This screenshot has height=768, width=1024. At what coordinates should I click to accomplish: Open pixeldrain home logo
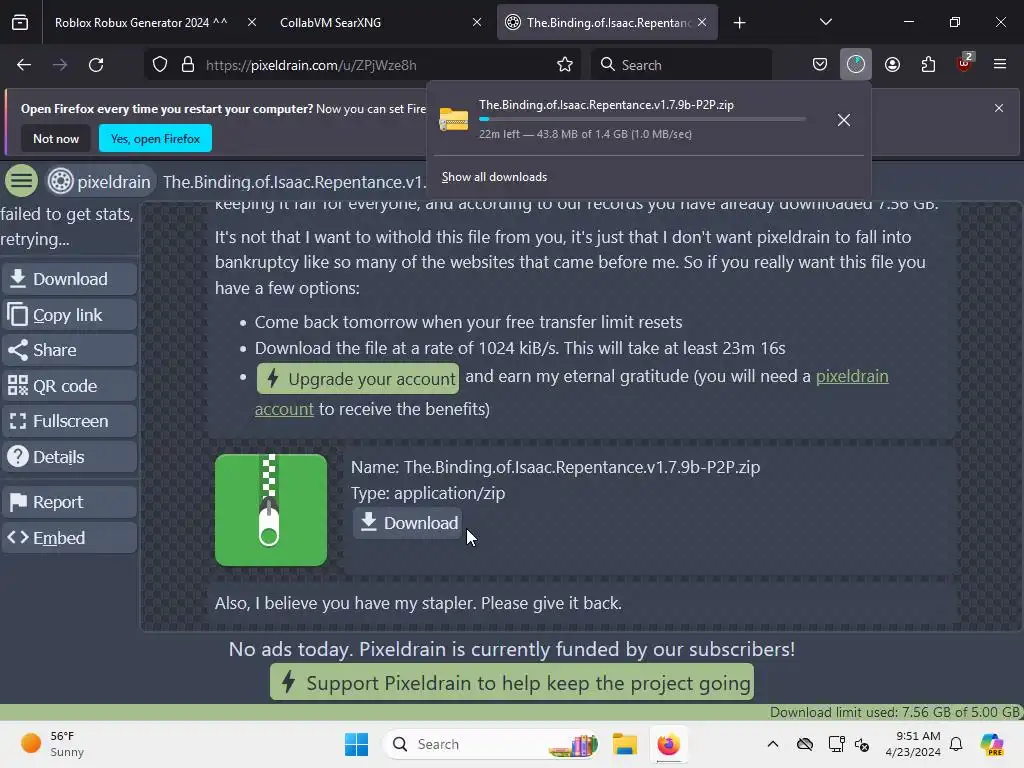pos(99,182)
